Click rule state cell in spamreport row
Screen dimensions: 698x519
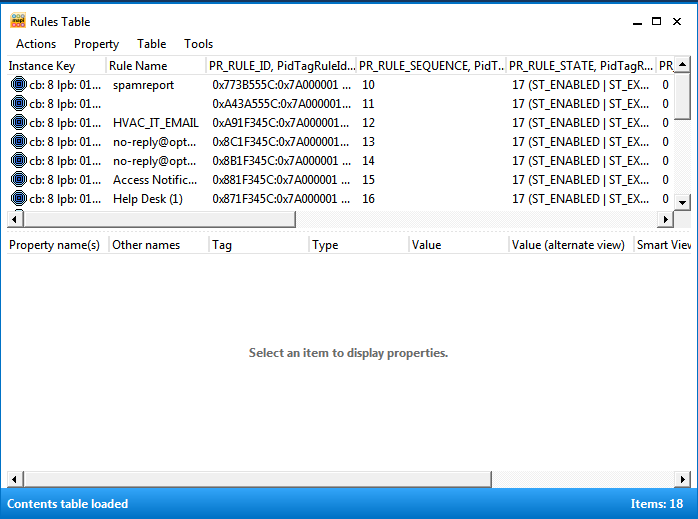[x=580, y=85]
